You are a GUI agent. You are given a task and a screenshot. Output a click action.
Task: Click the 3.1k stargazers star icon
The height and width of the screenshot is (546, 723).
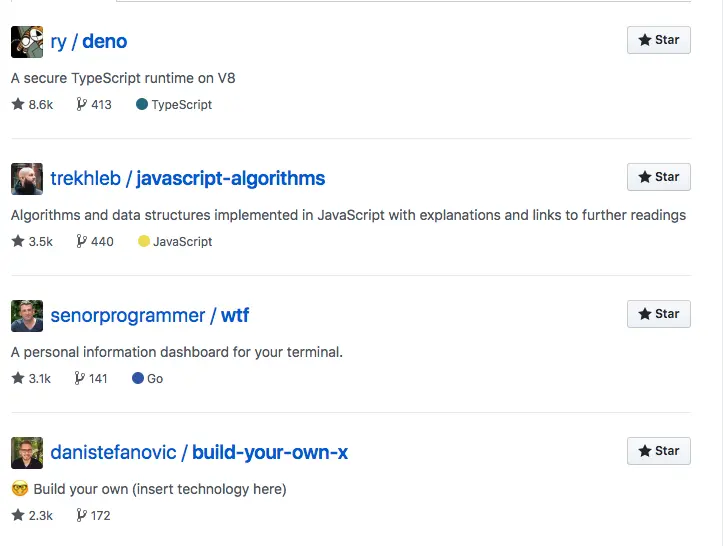[17, 378]
